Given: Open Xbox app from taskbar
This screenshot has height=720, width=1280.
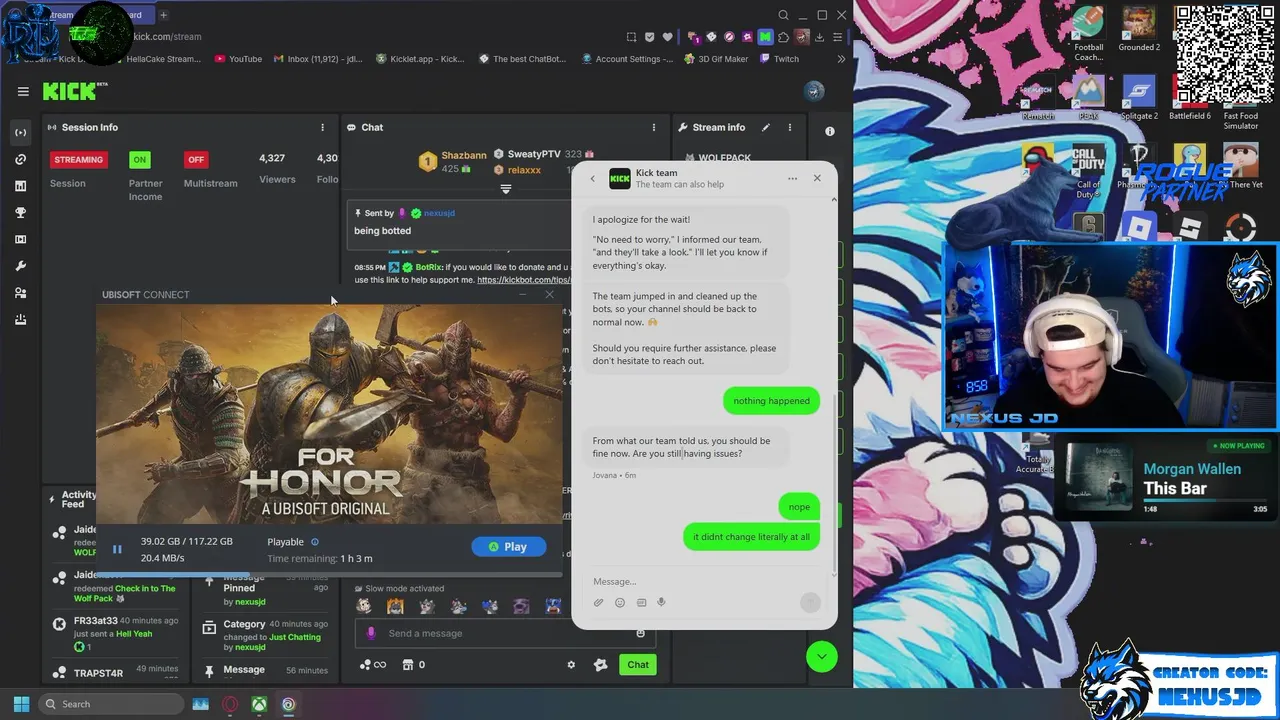Looking at the screenshot, I should [259, 704].
